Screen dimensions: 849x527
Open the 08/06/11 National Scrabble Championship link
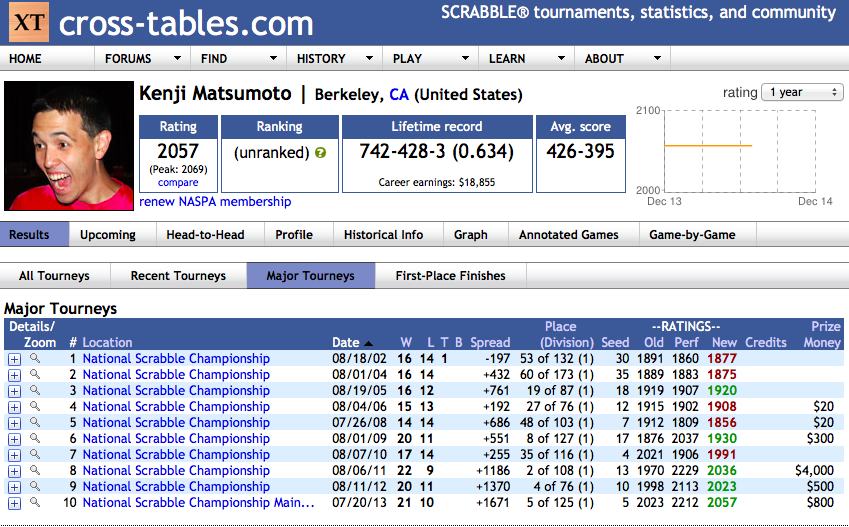(176, 471)
